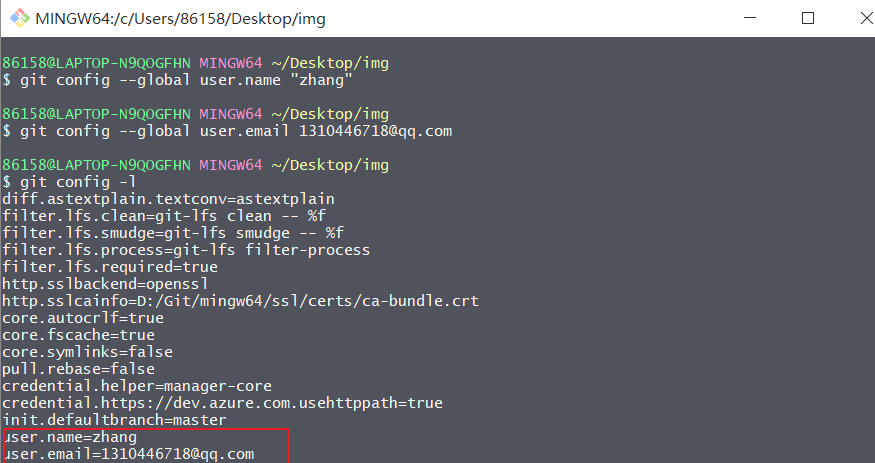Click the diff.astextplain.textconv output line
Viewport: 875px width, 463px height.
(168, 199)
